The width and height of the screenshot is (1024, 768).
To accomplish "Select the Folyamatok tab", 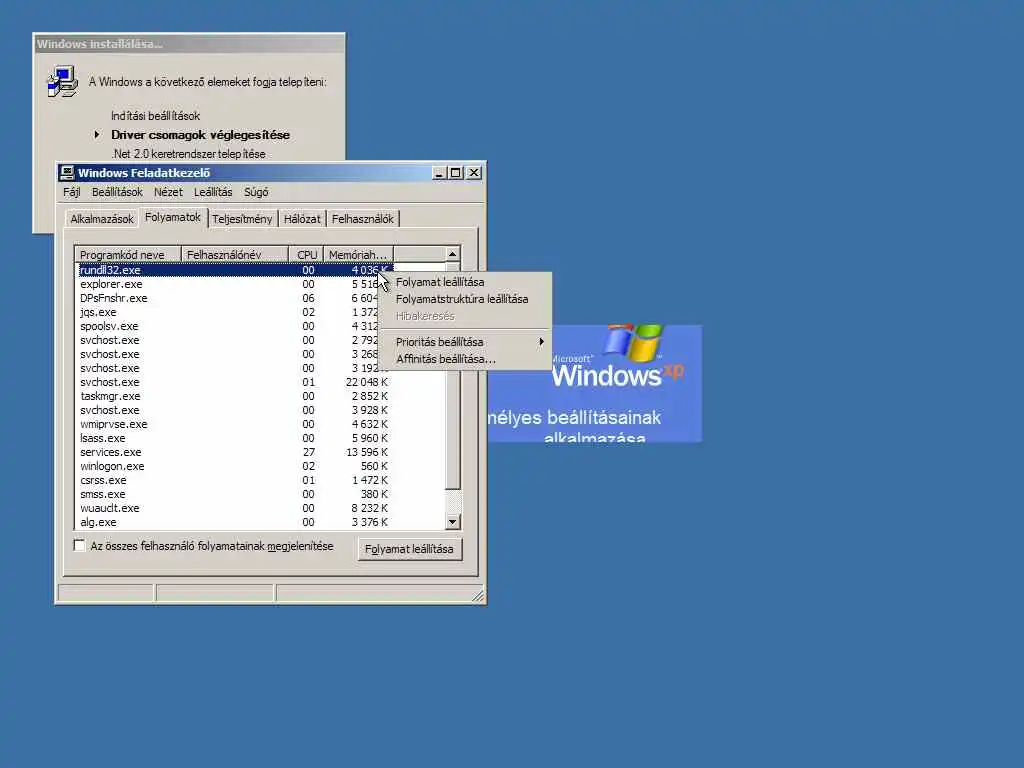I will tap(173, 217).
